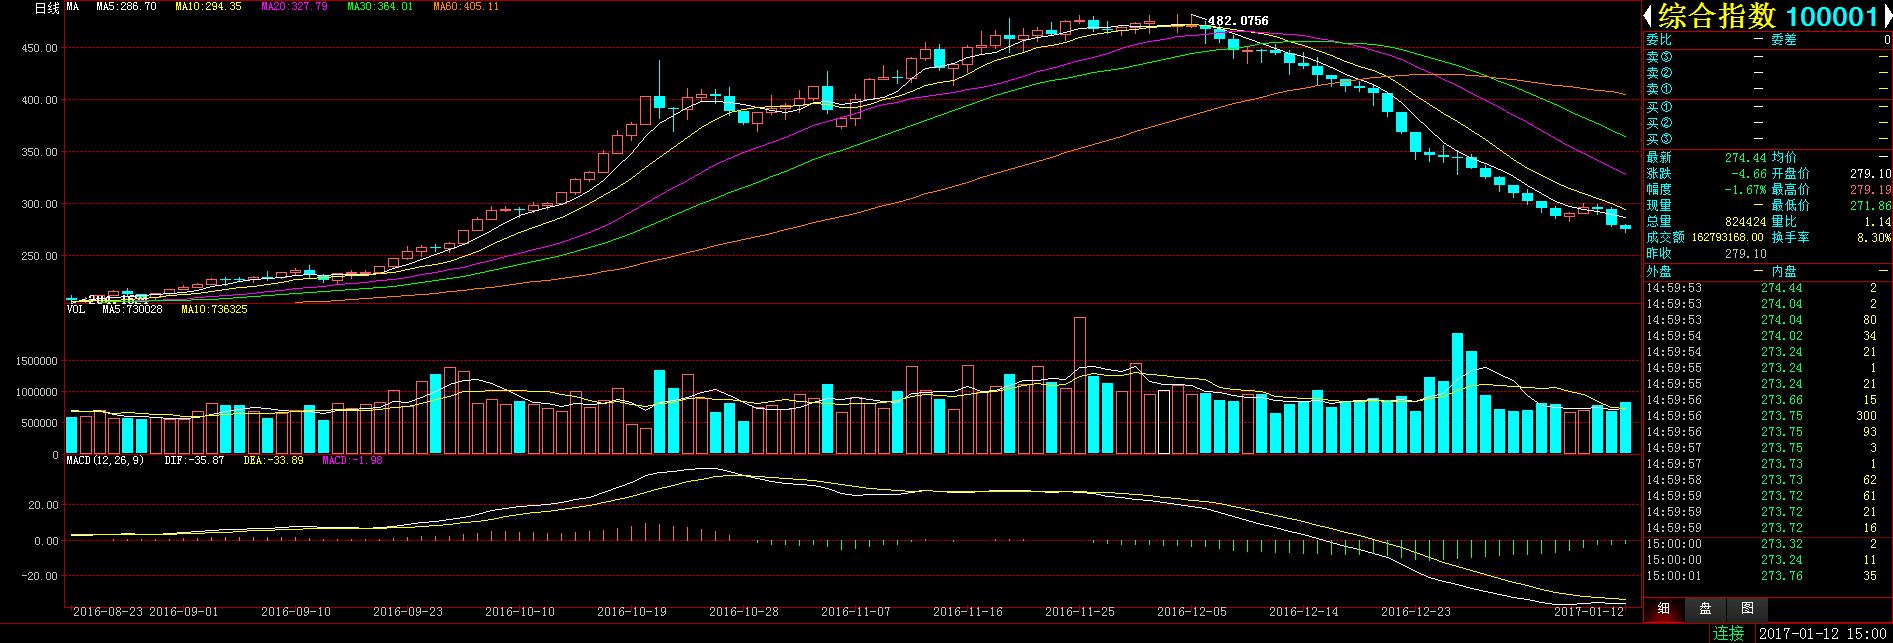Image resolution: width=1893 pixels, height=643 pixels.
Task: Select the 综合指数 100001 title
Action: (x=1766, y=17)
